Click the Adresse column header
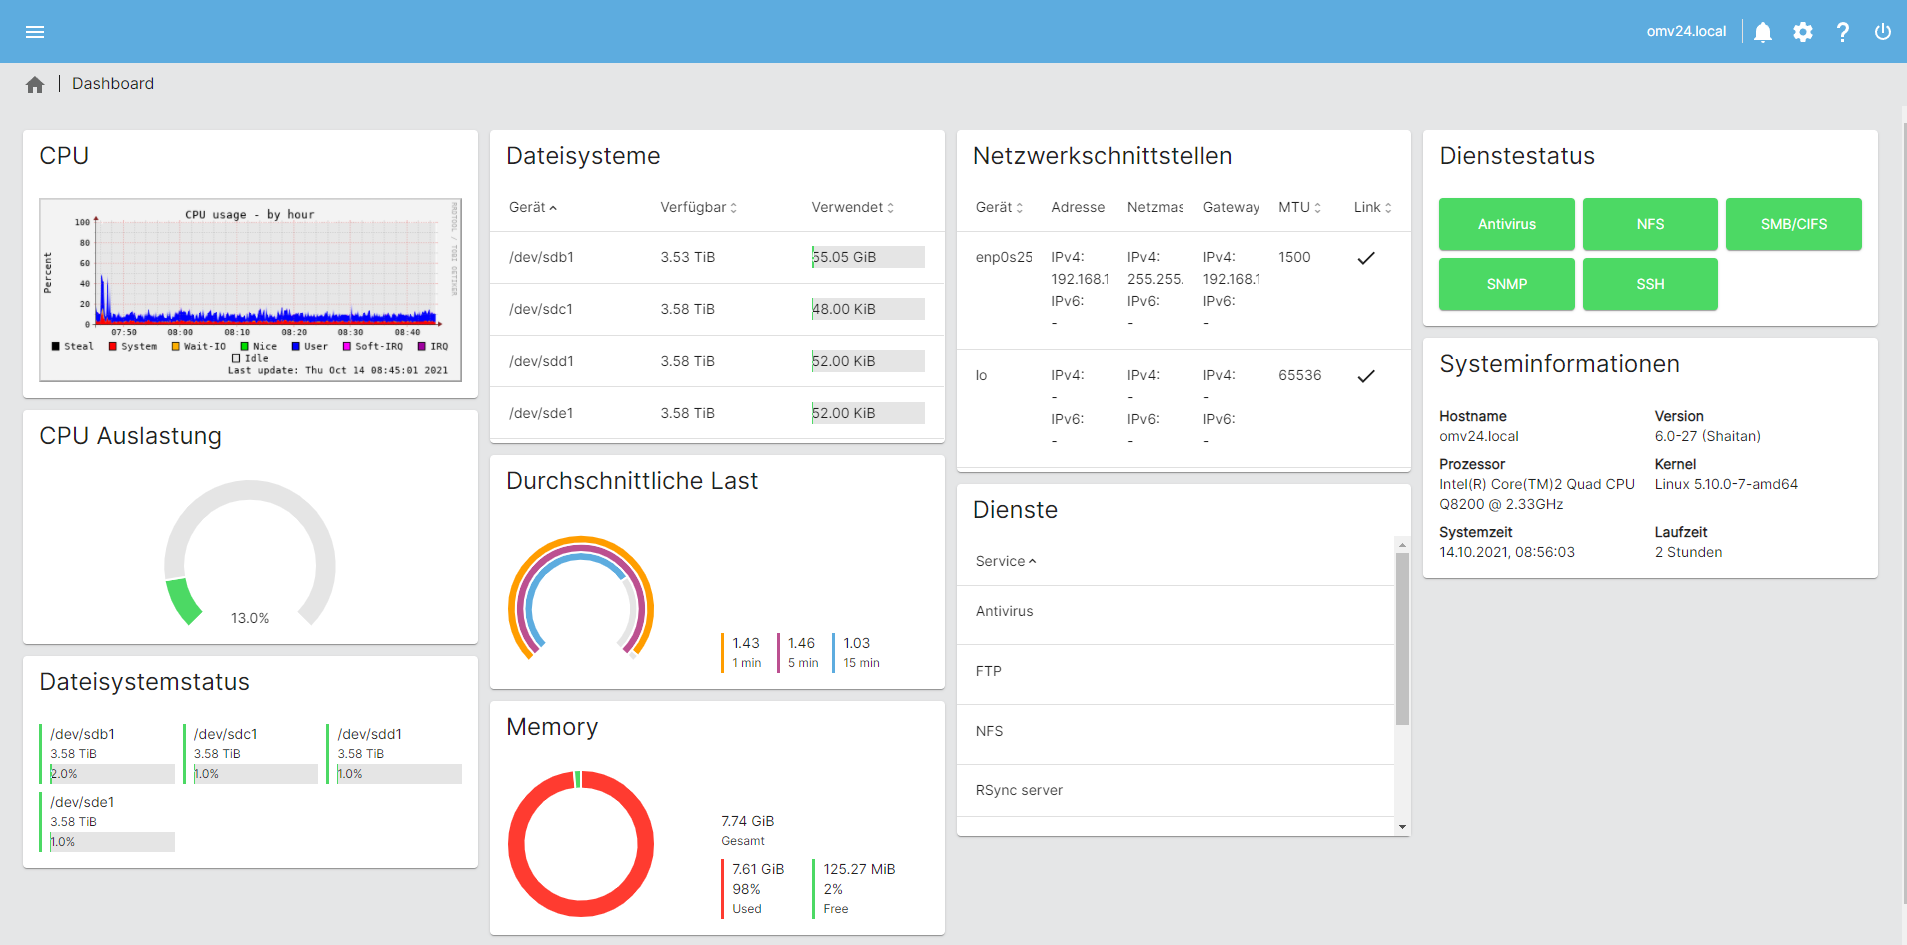 click(x=1078, y=207)
